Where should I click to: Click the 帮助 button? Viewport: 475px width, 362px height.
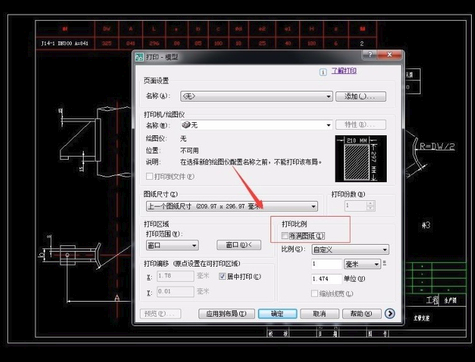click(x=362, y=314)
